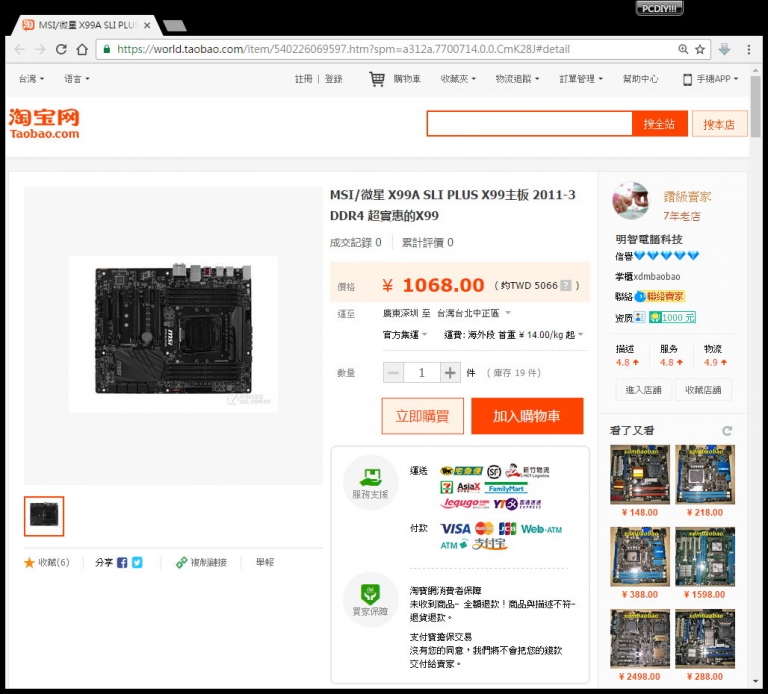The height and width of the screenshot is (694, 768).
Task: Decrease quantity with the minus button
Action: 393,373
